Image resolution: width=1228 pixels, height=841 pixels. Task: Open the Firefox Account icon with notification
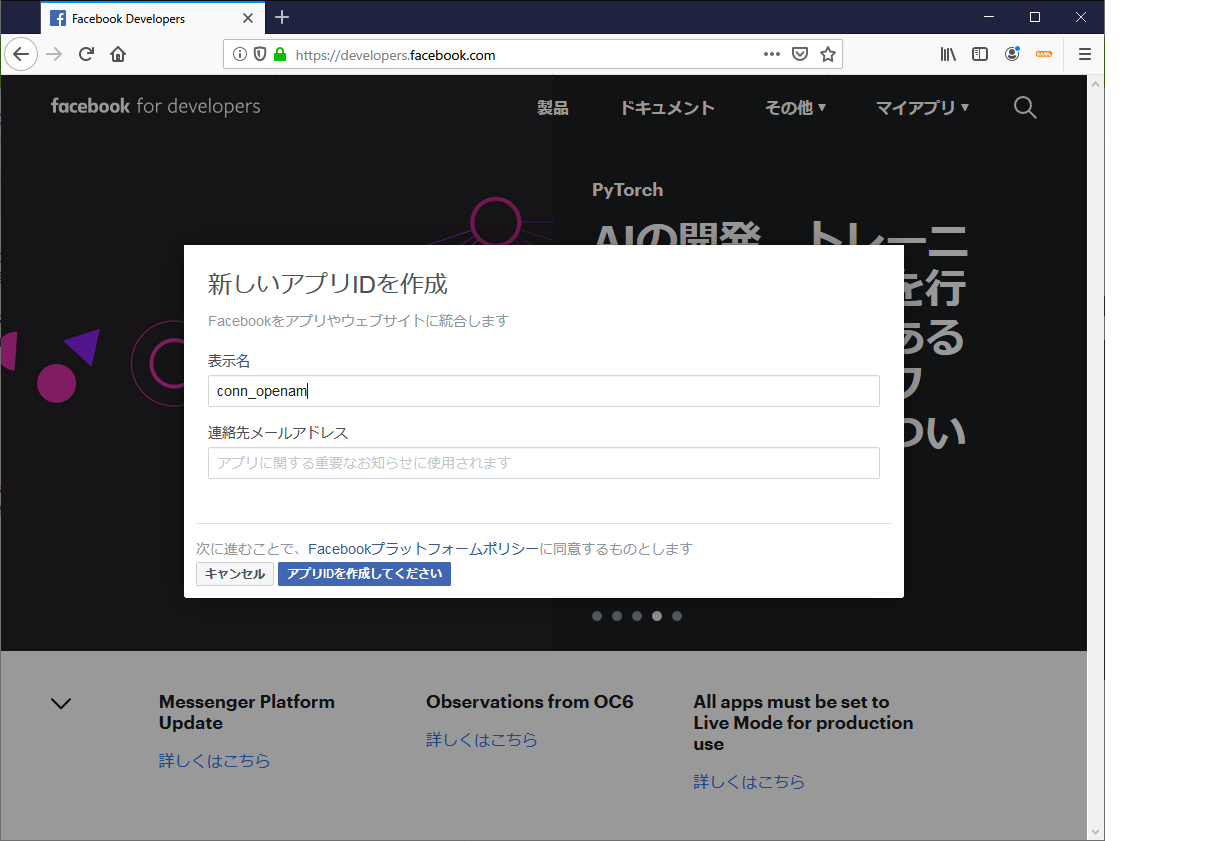(x=1012, y=54)
